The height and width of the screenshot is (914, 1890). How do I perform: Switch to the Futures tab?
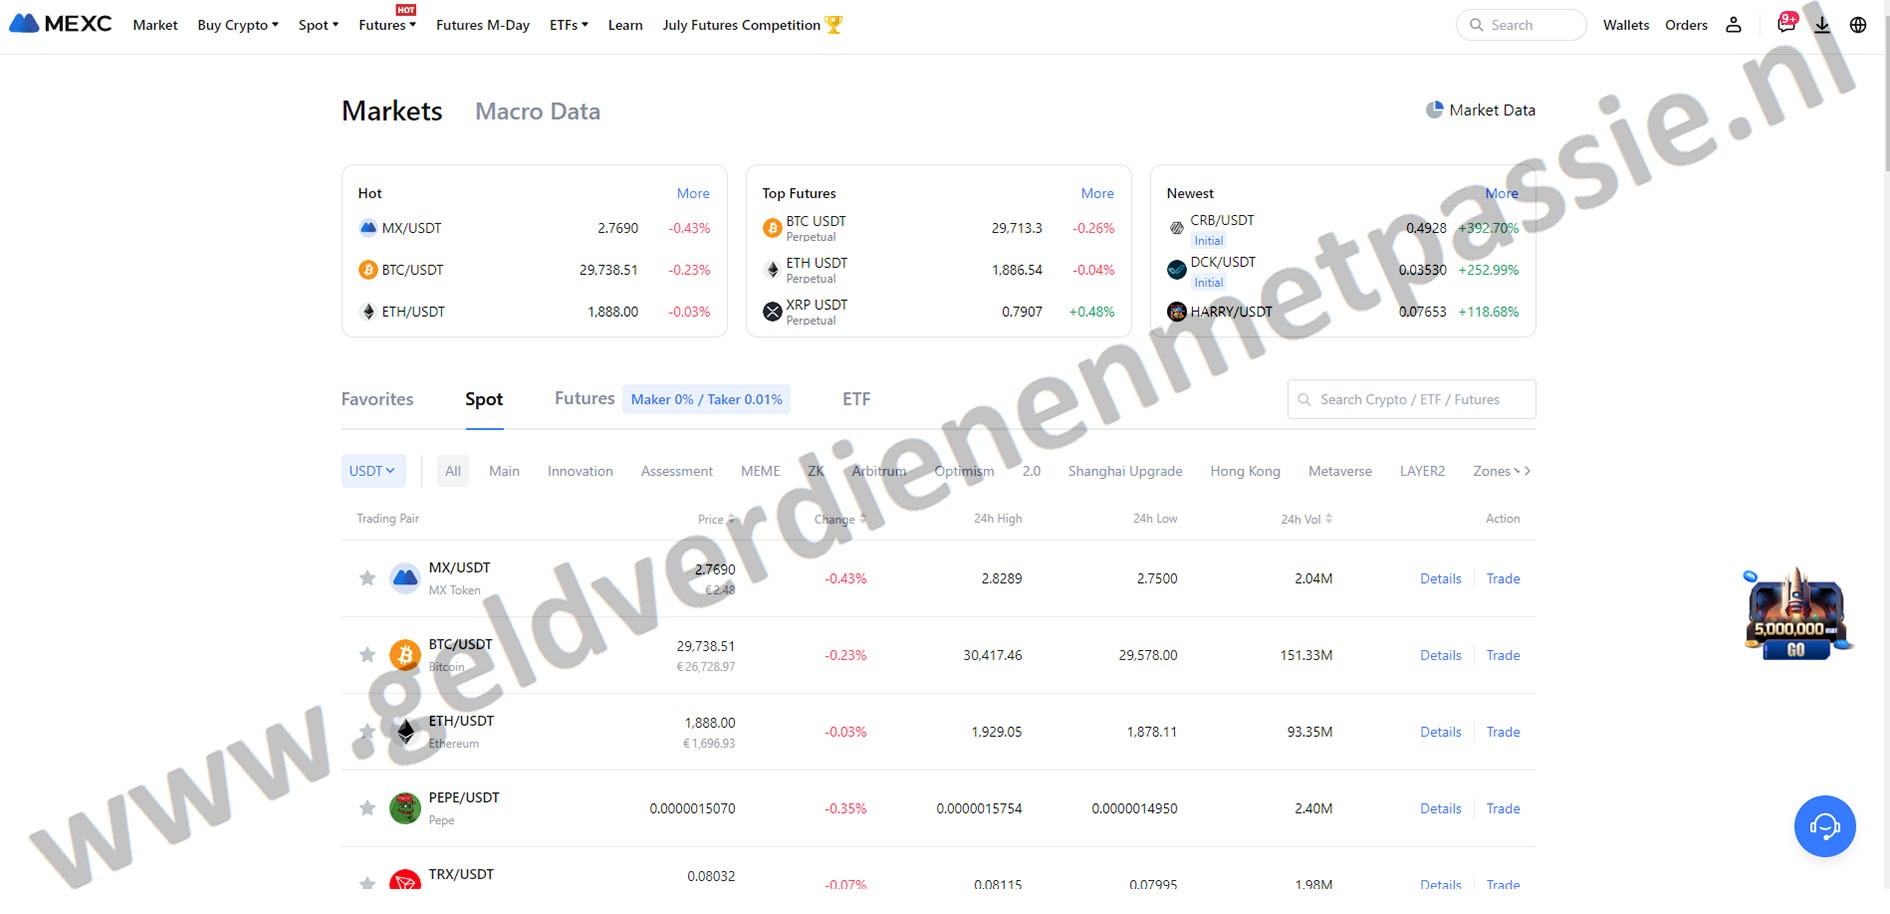coord(584,399)
